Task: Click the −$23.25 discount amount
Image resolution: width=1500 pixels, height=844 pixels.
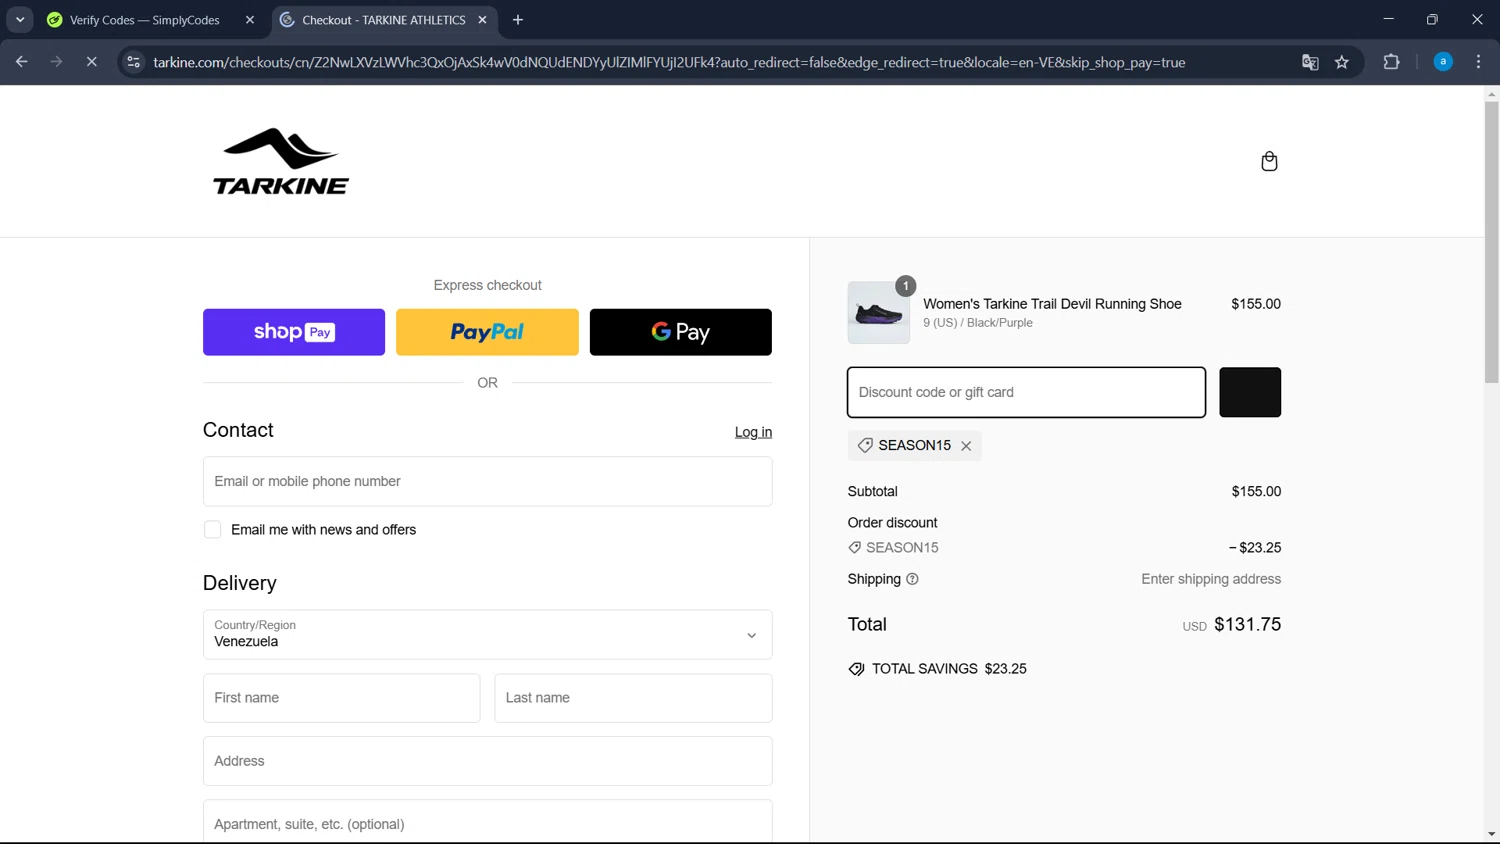Action: 1255,548
